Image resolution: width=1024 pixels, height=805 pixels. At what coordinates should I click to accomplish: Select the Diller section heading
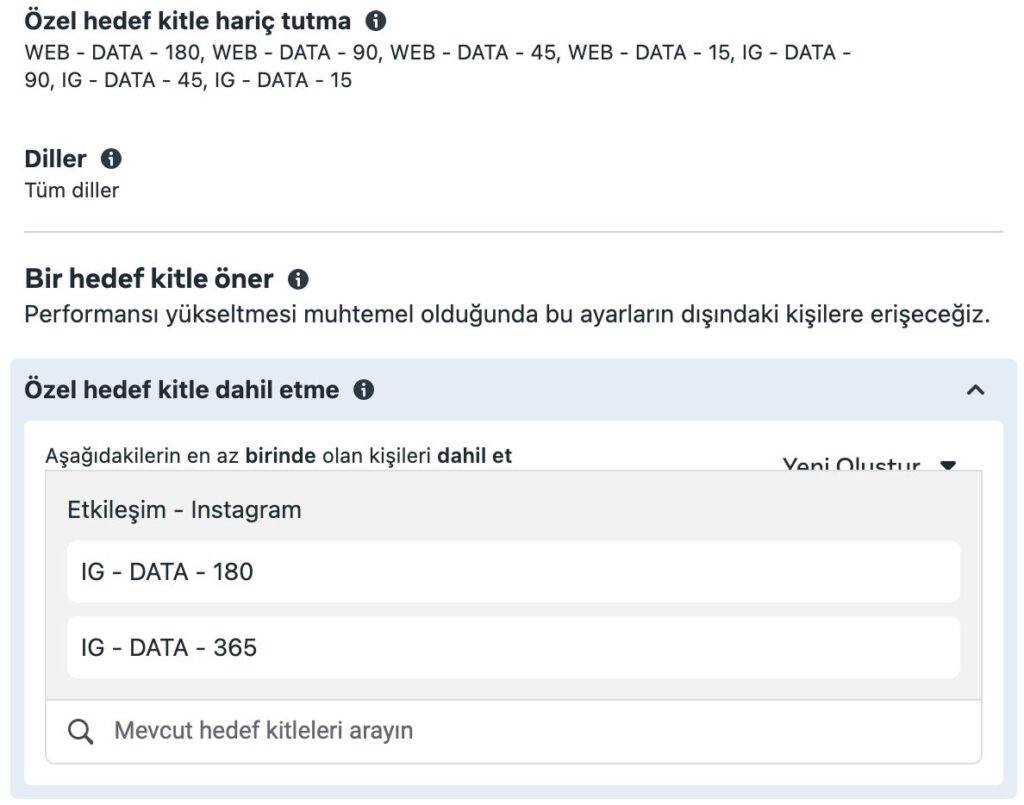[56, 158]
